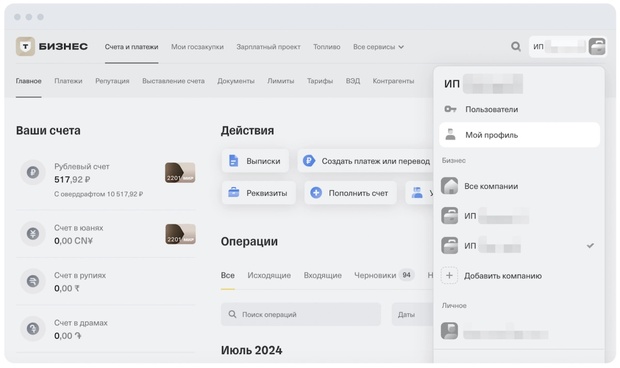Click the 94 badge on Черновики
This screenshot has width=620, height=368.
[x=406, y=275]
